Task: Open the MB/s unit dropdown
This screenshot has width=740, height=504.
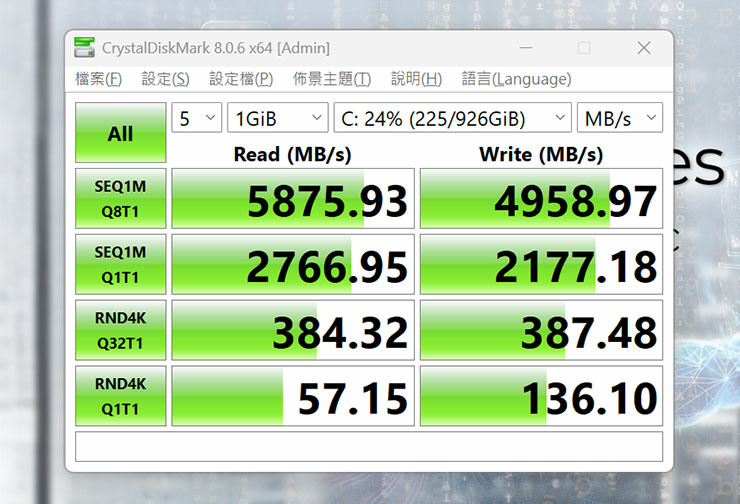Action: 620,118
